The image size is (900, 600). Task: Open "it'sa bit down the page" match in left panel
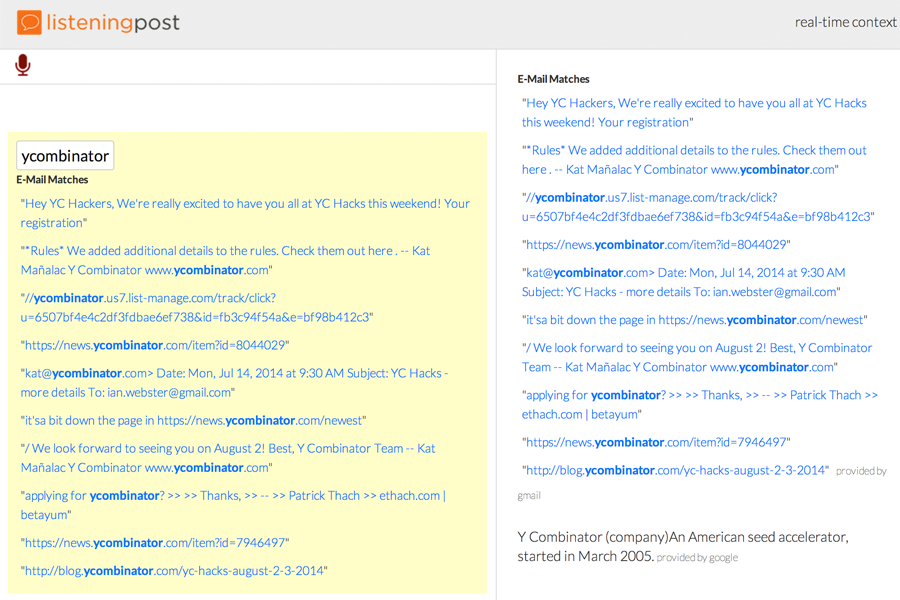(193, 420)
